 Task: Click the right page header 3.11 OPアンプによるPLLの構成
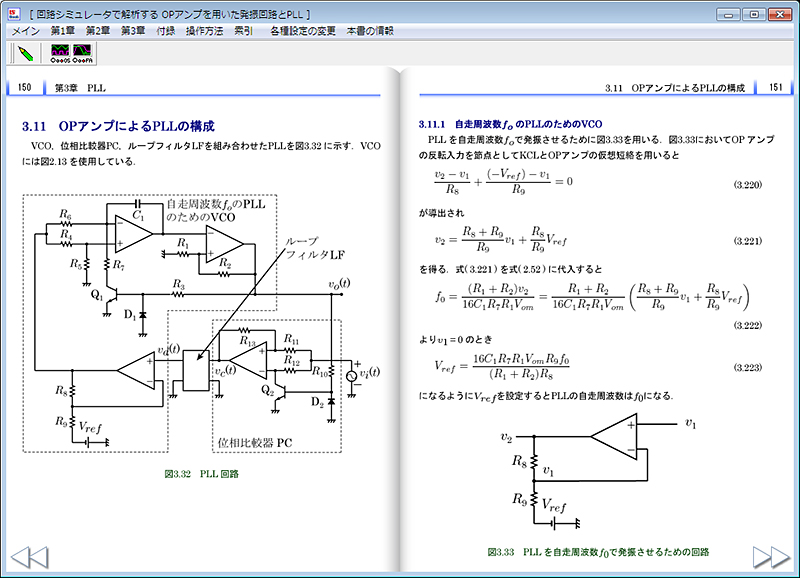[674, 88]
